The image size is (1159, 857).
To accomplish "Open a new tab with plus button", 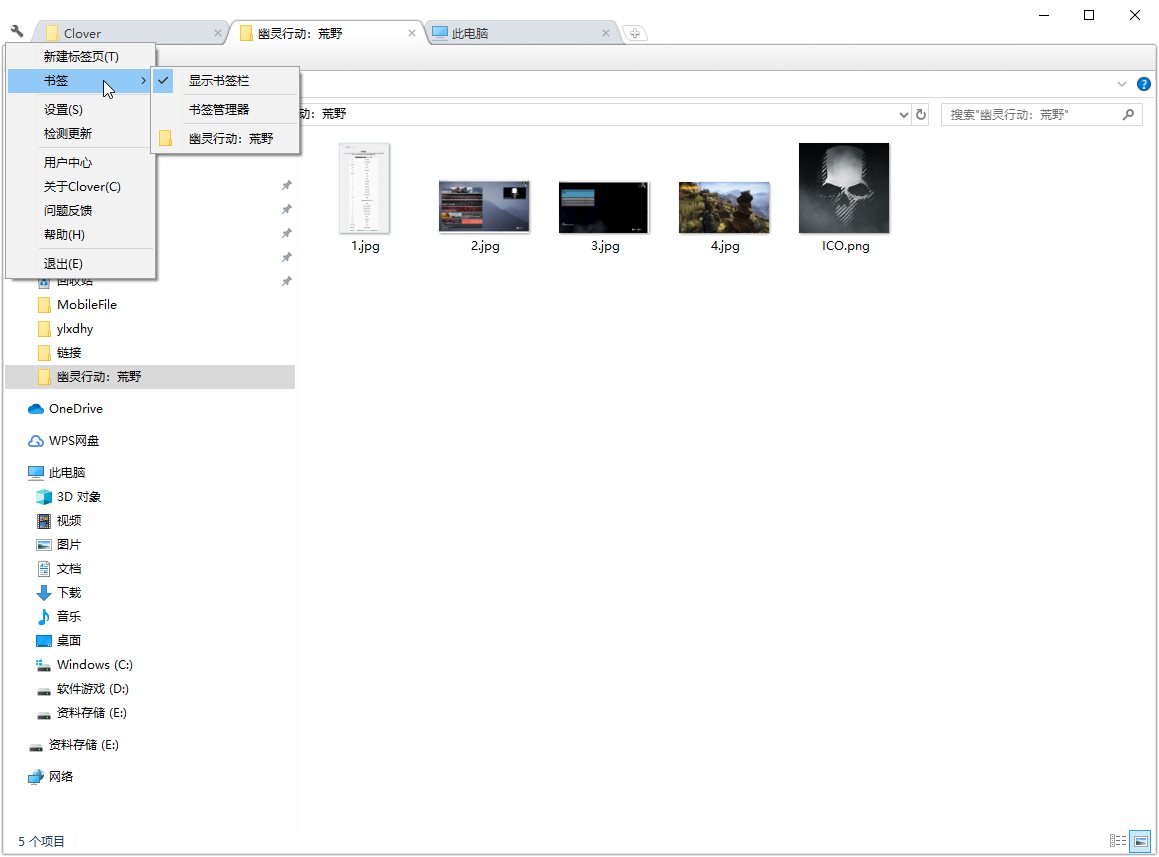I will 635,33.
